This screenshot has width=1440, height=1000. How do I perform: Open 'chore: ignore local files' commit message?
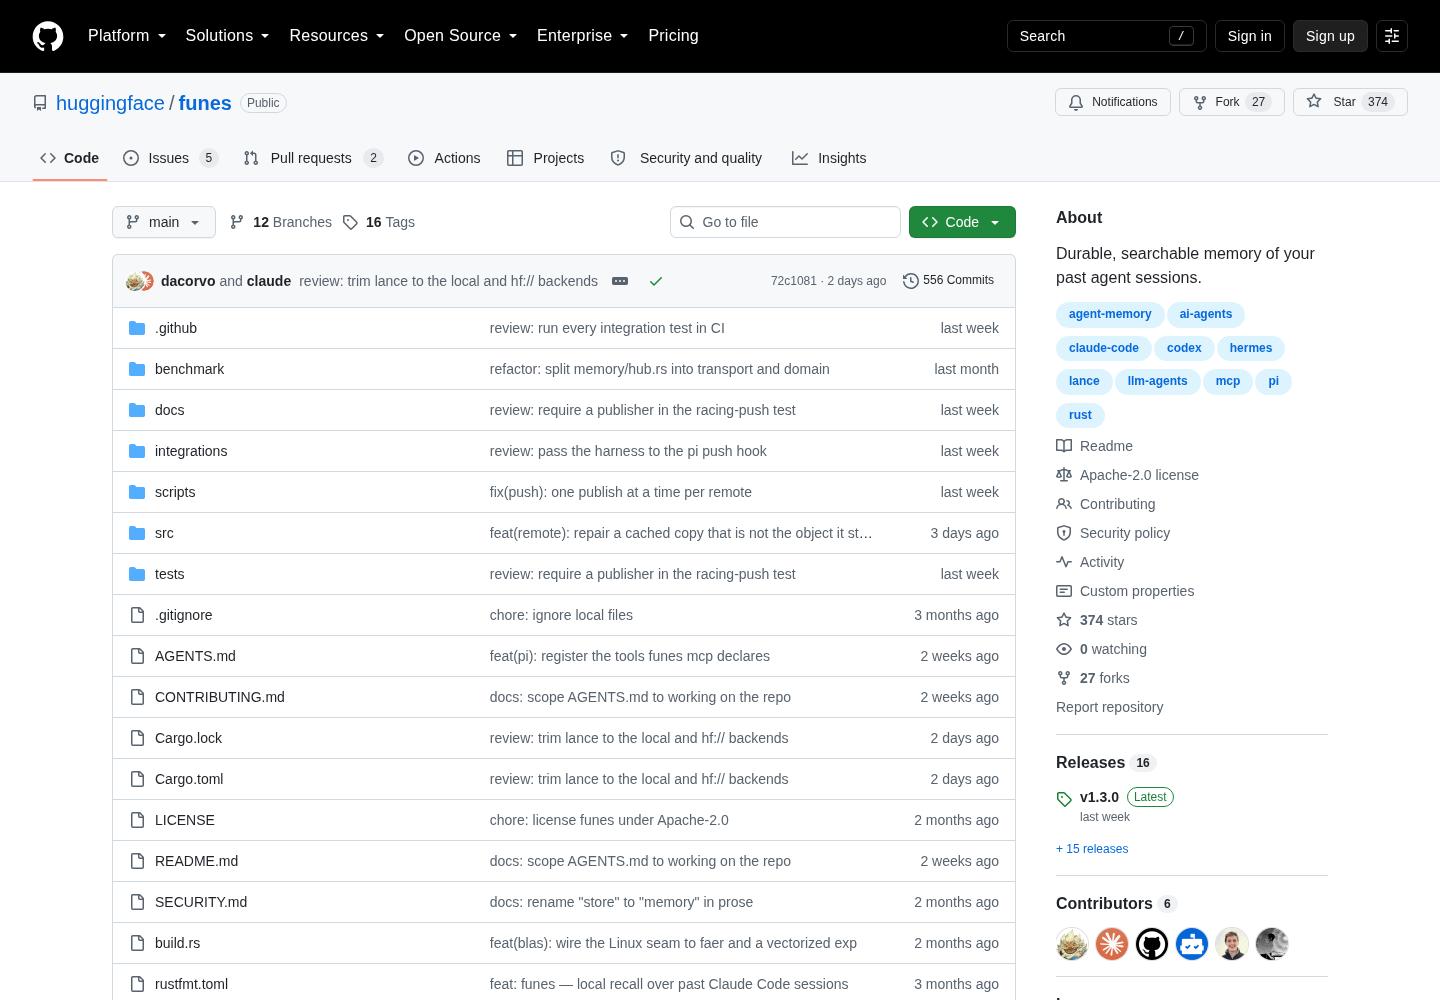(561, 615)
